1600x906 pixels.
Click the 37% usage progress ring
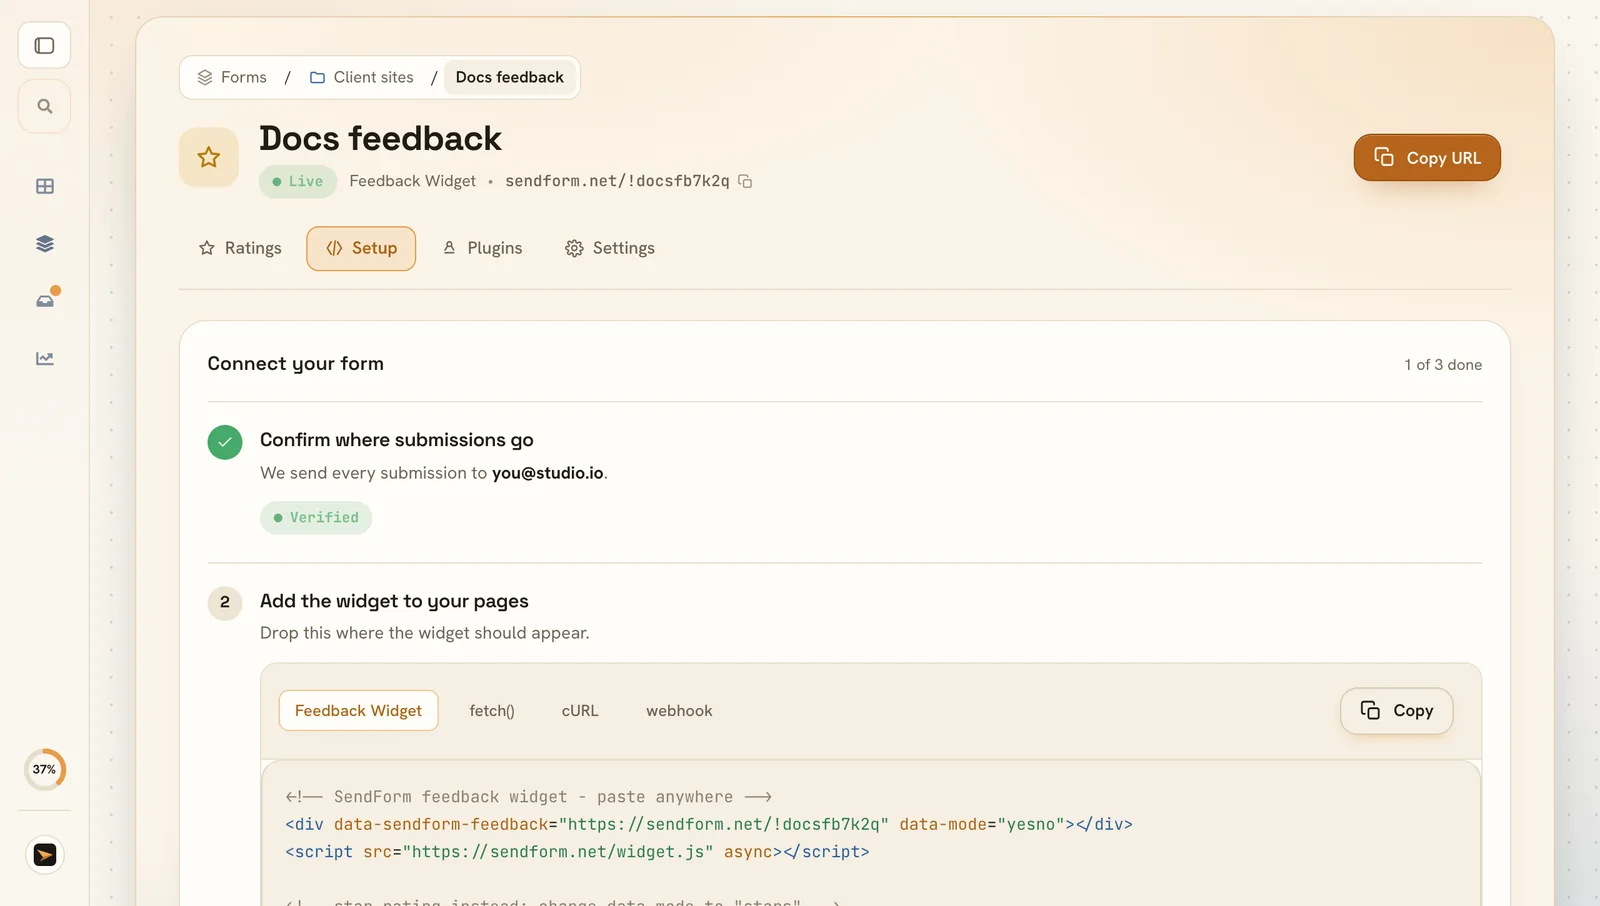[45, 769]
